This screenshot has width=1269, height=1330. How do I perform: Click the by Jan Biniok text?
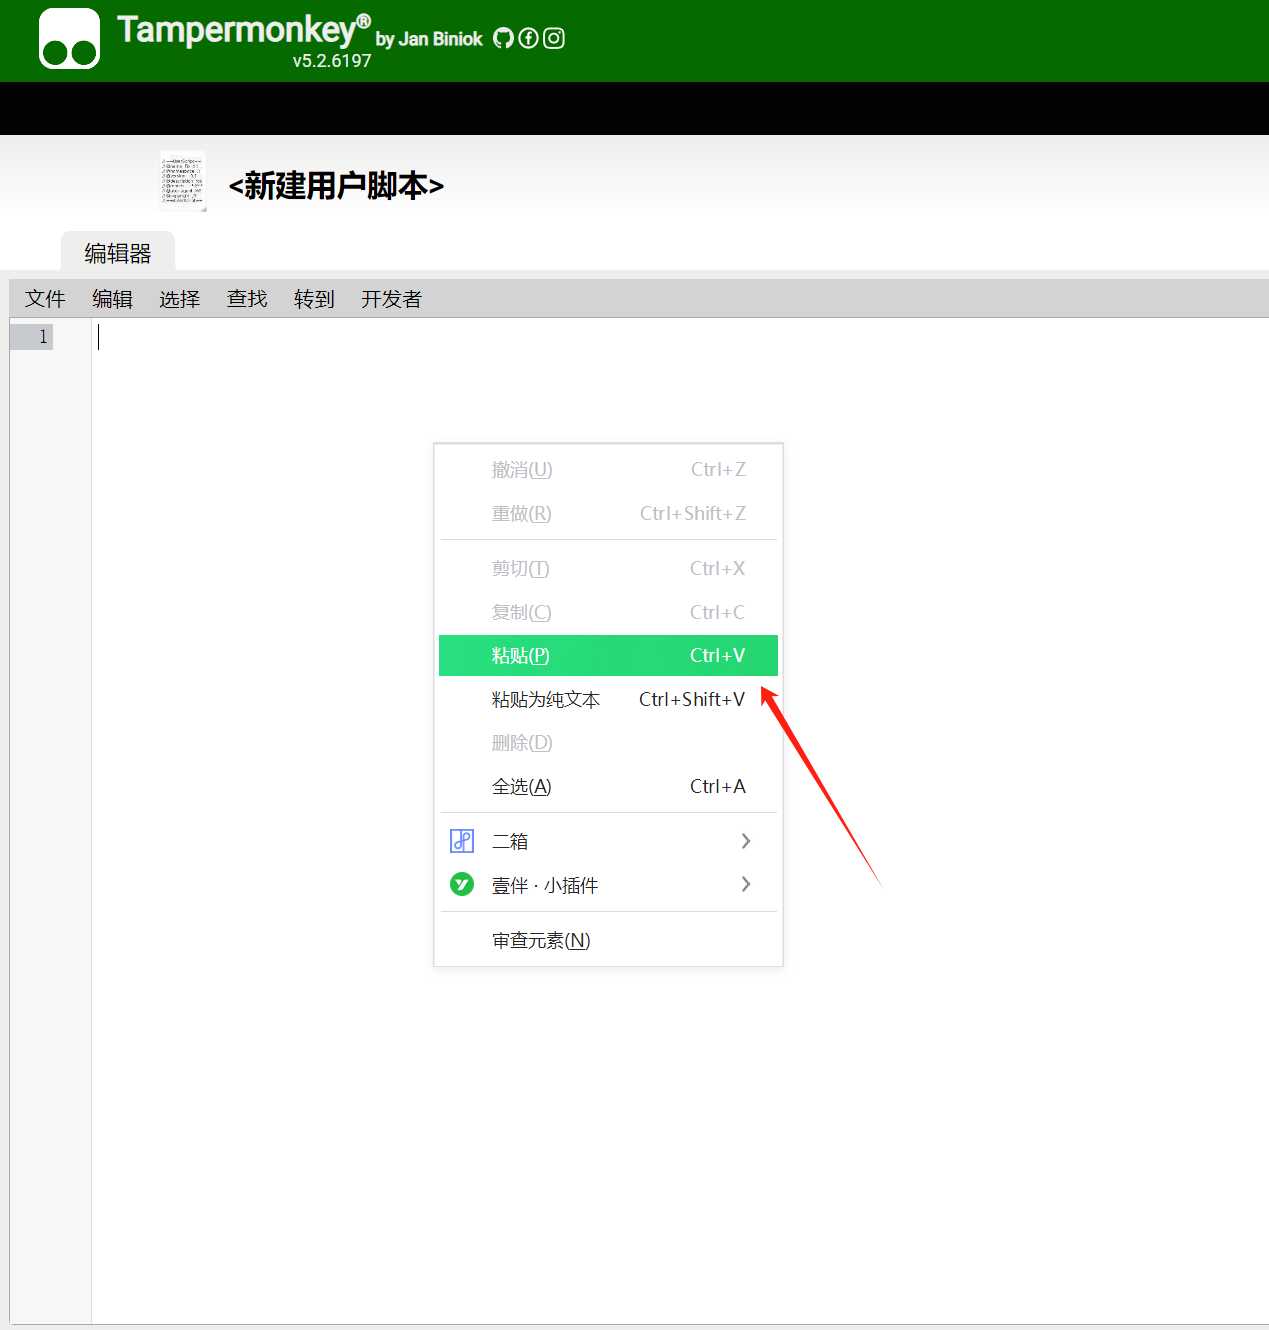click(429, 39)
